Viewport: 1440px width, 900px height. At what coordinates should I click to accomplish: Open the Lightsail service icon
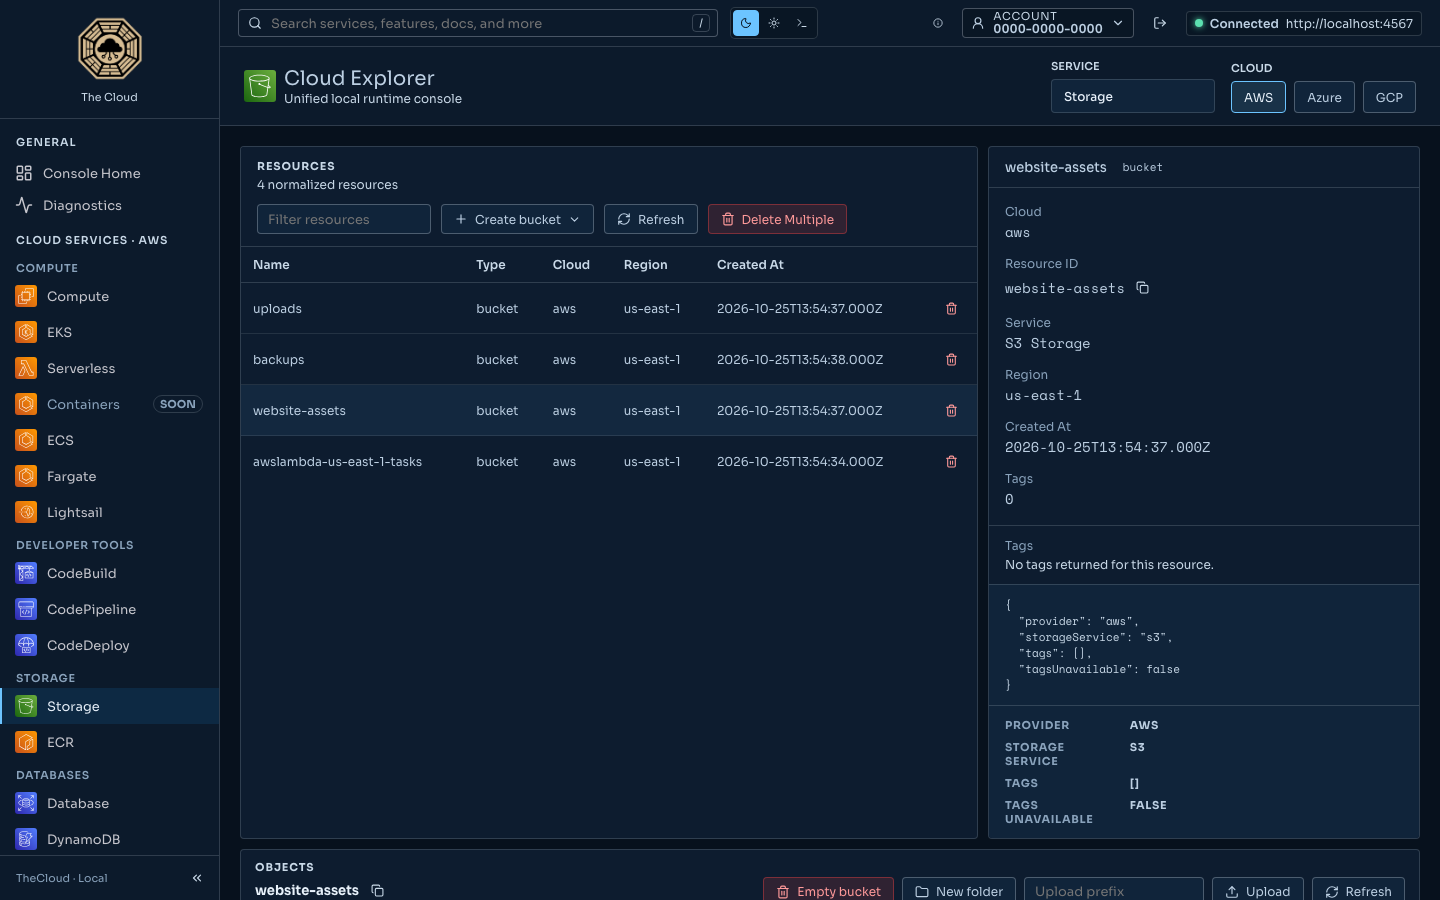[26, 512]
